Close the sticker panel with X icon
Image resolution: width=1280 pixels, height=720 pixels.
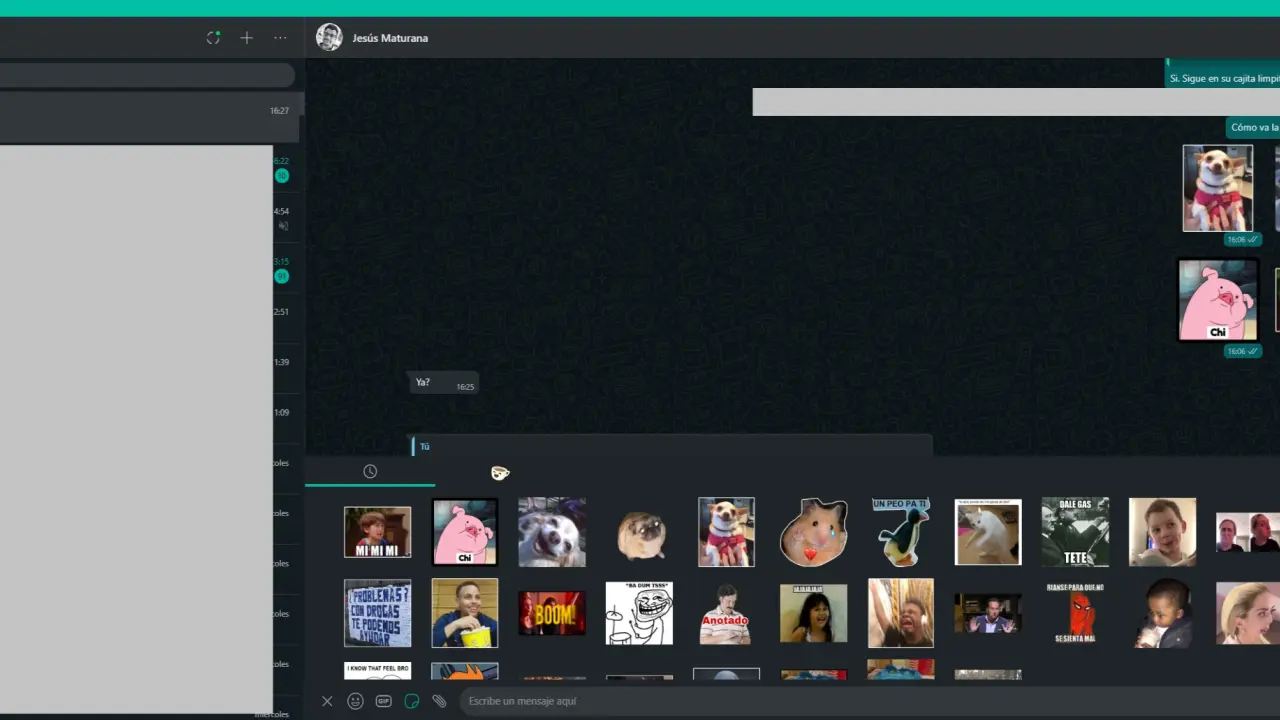[327, 701]
